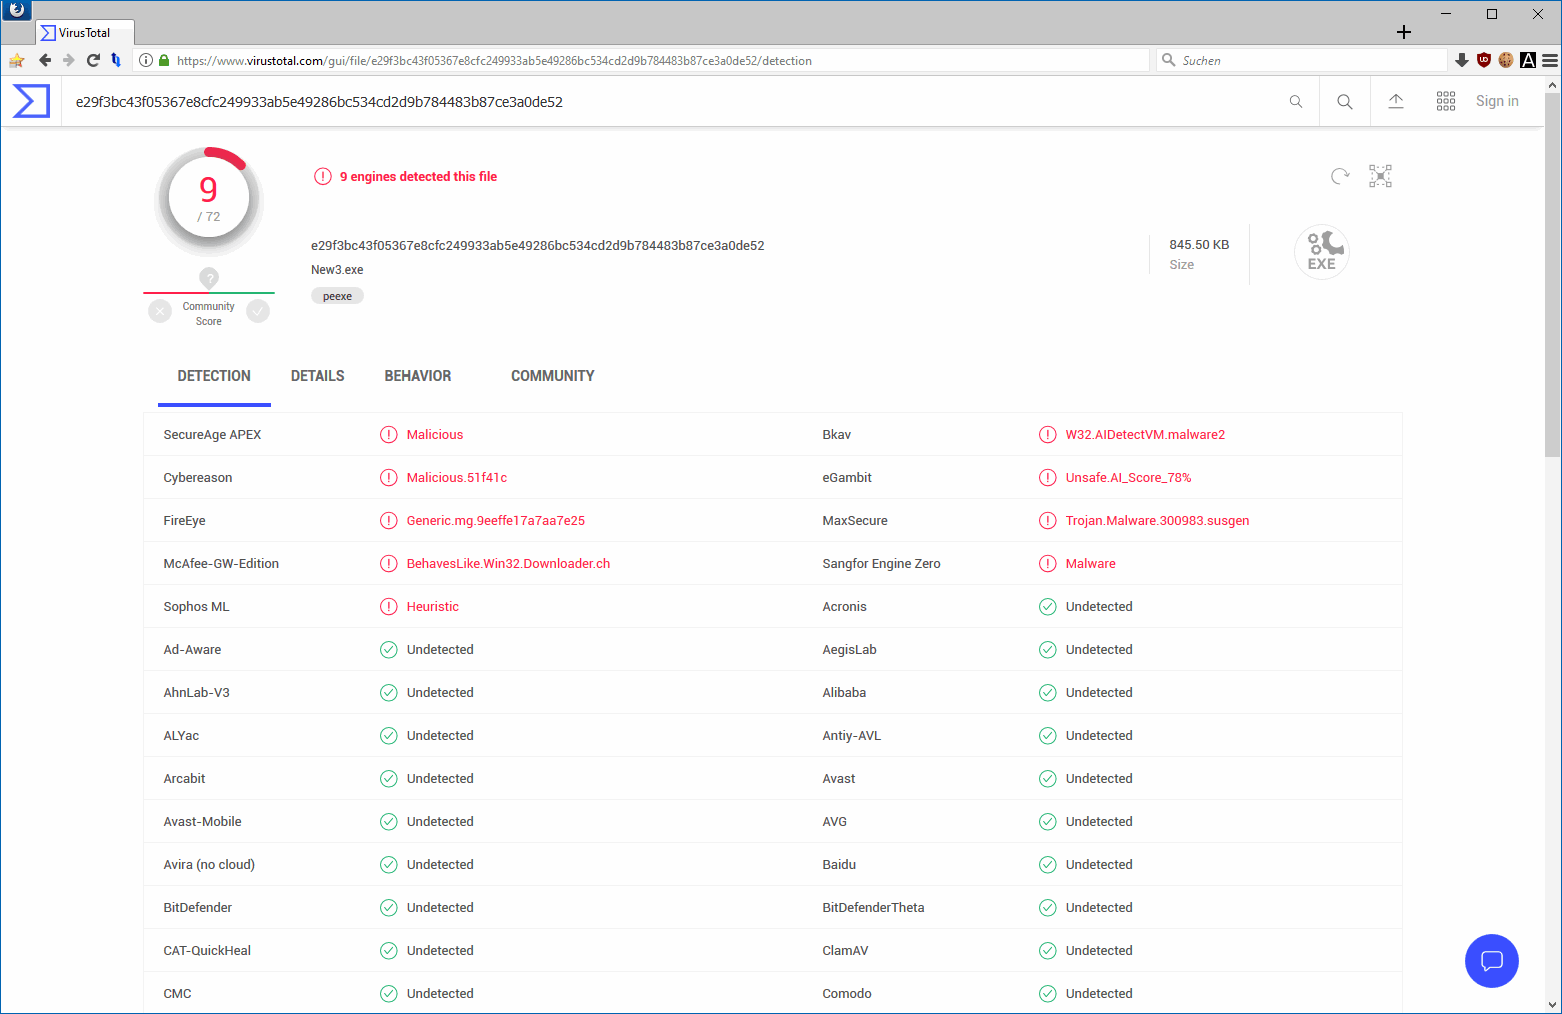The width and height of the screenshot is (1562, 1014).
Task: Open a new browser tab with plus
Action: pos(1404,32)
